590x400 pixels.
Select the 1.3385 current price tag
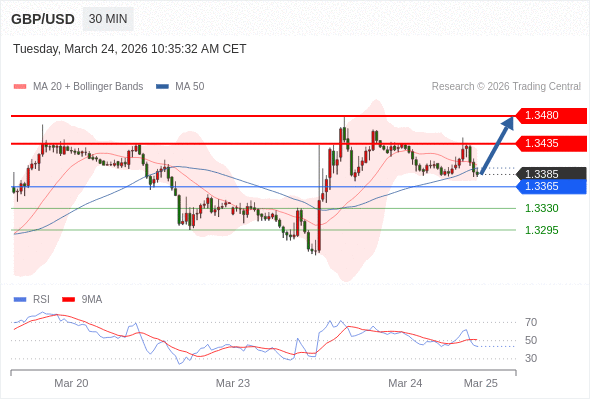(x=550, y=174)
